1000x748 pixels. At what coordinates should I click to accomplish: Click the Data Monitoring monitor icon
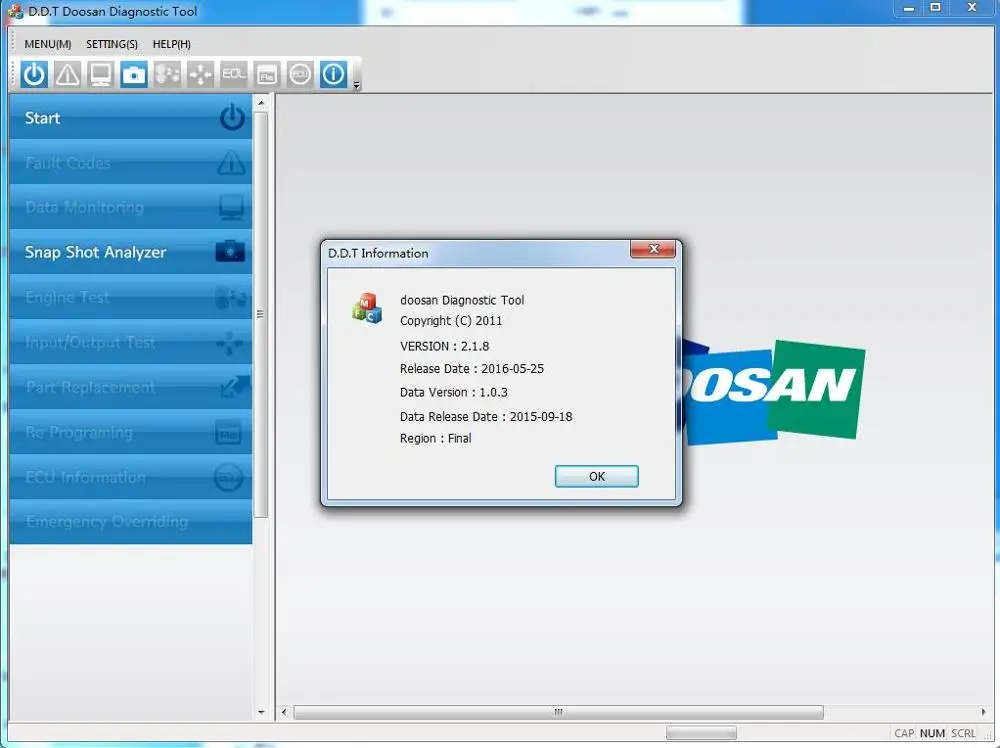point(100,74)
